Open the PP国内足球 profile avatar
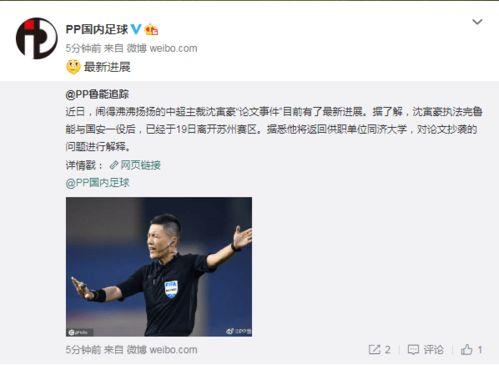Screen dimensions: 499x365 point(37,38)
